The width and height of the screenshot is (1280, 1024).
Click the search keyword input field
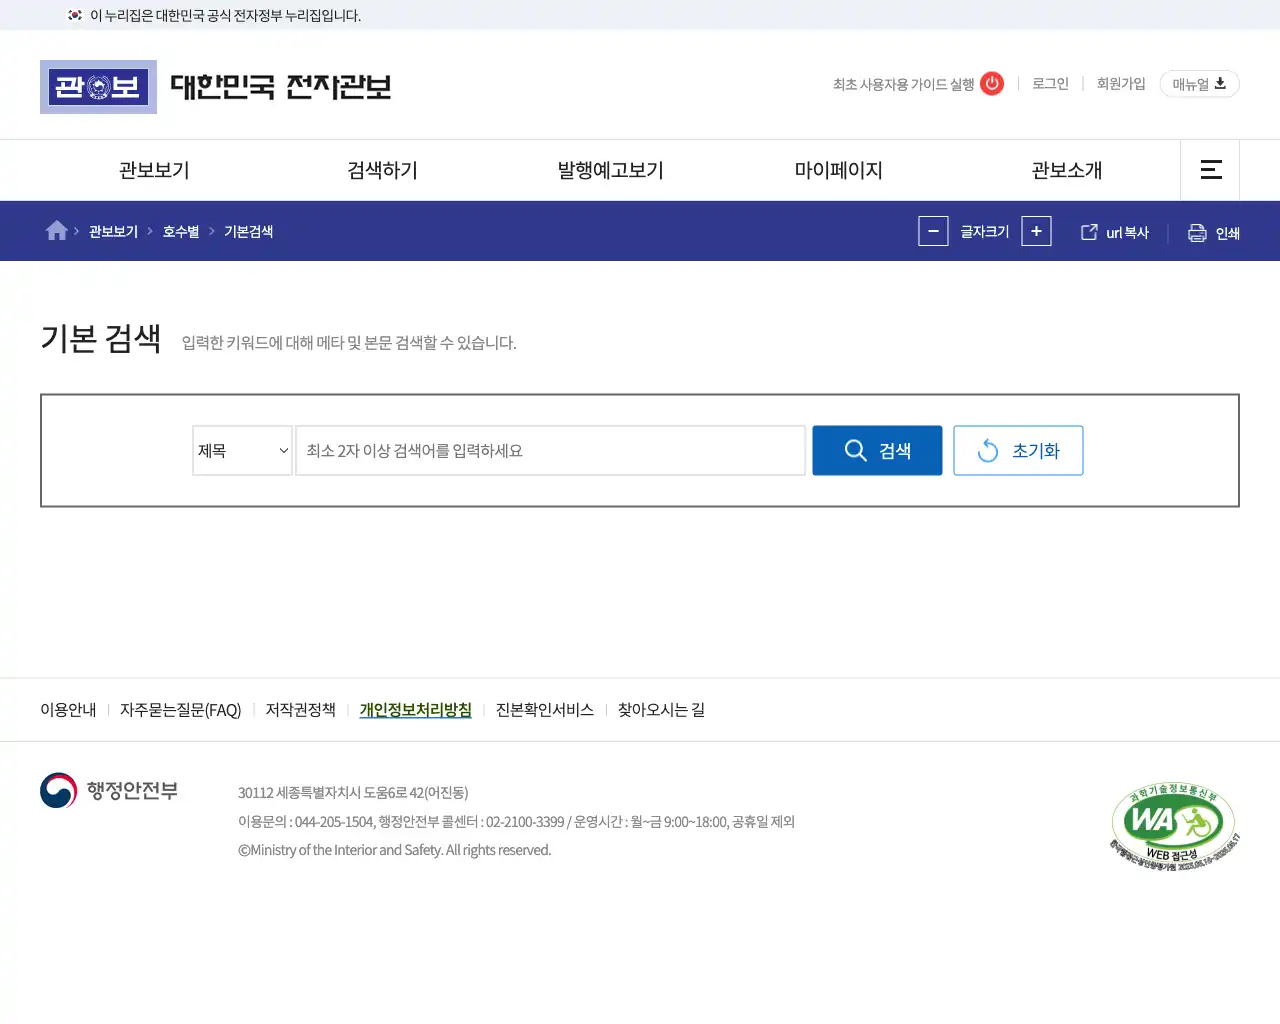[550, 450]
